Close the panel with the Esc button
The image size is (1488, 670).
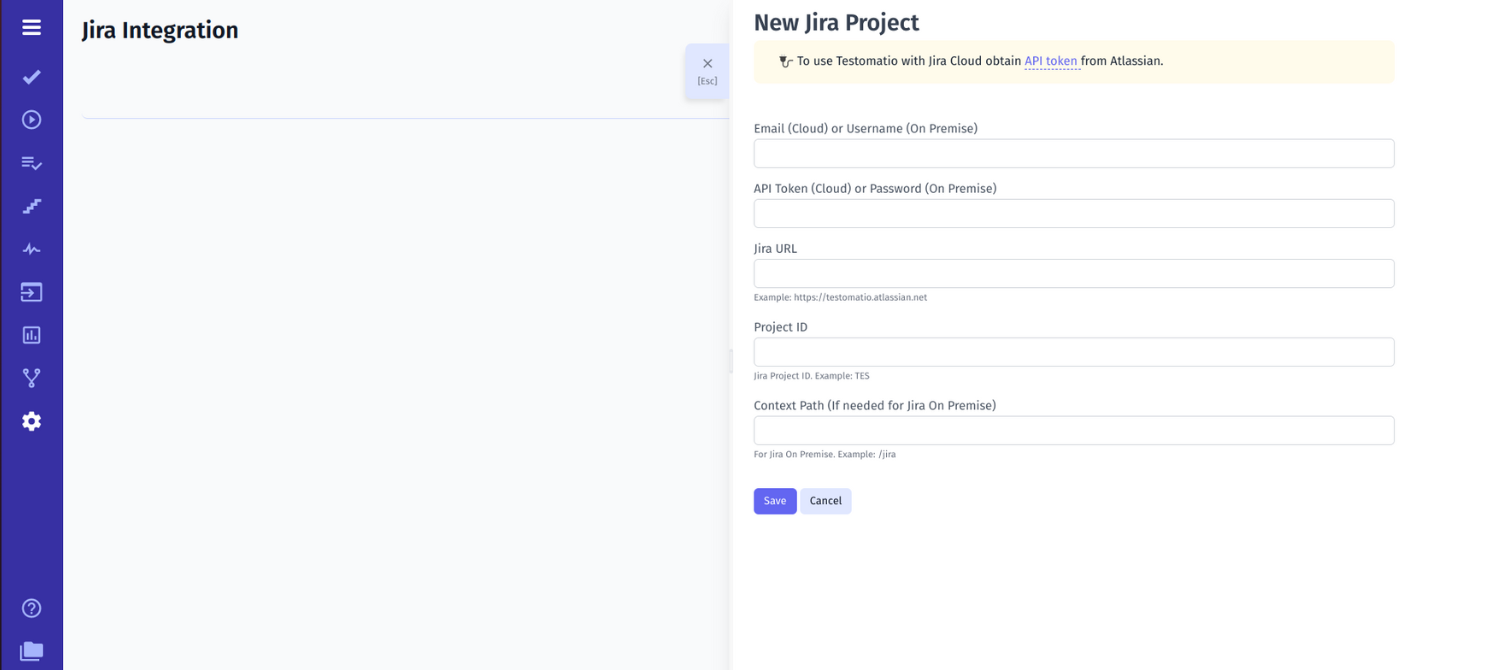click(x=707, y=70)
